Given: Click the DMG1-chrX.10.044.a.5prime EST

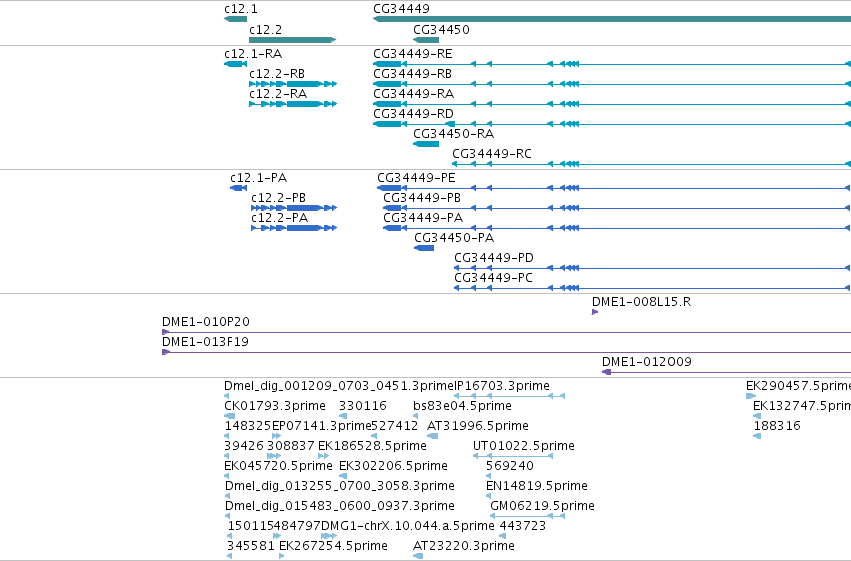Looking at the screenshot, I should coord(329,536).
